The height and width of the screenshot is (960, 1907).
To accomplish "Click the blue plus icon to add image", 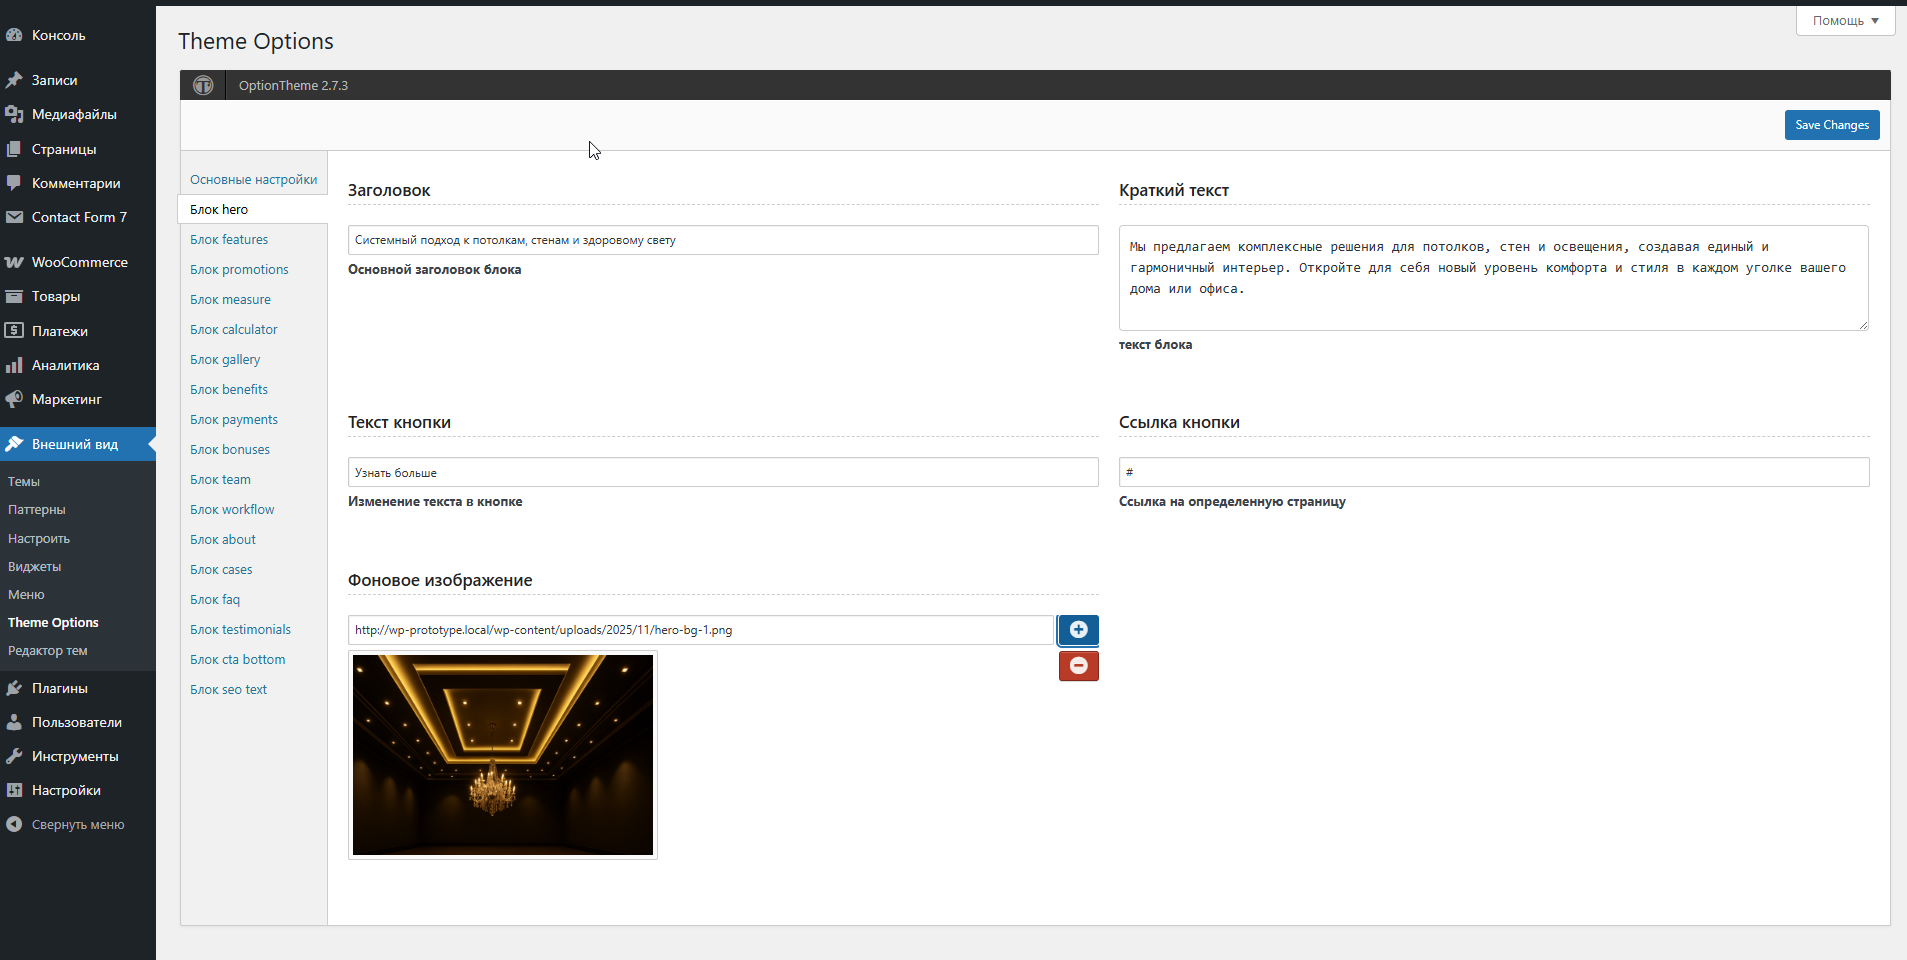I will 1078,630.
